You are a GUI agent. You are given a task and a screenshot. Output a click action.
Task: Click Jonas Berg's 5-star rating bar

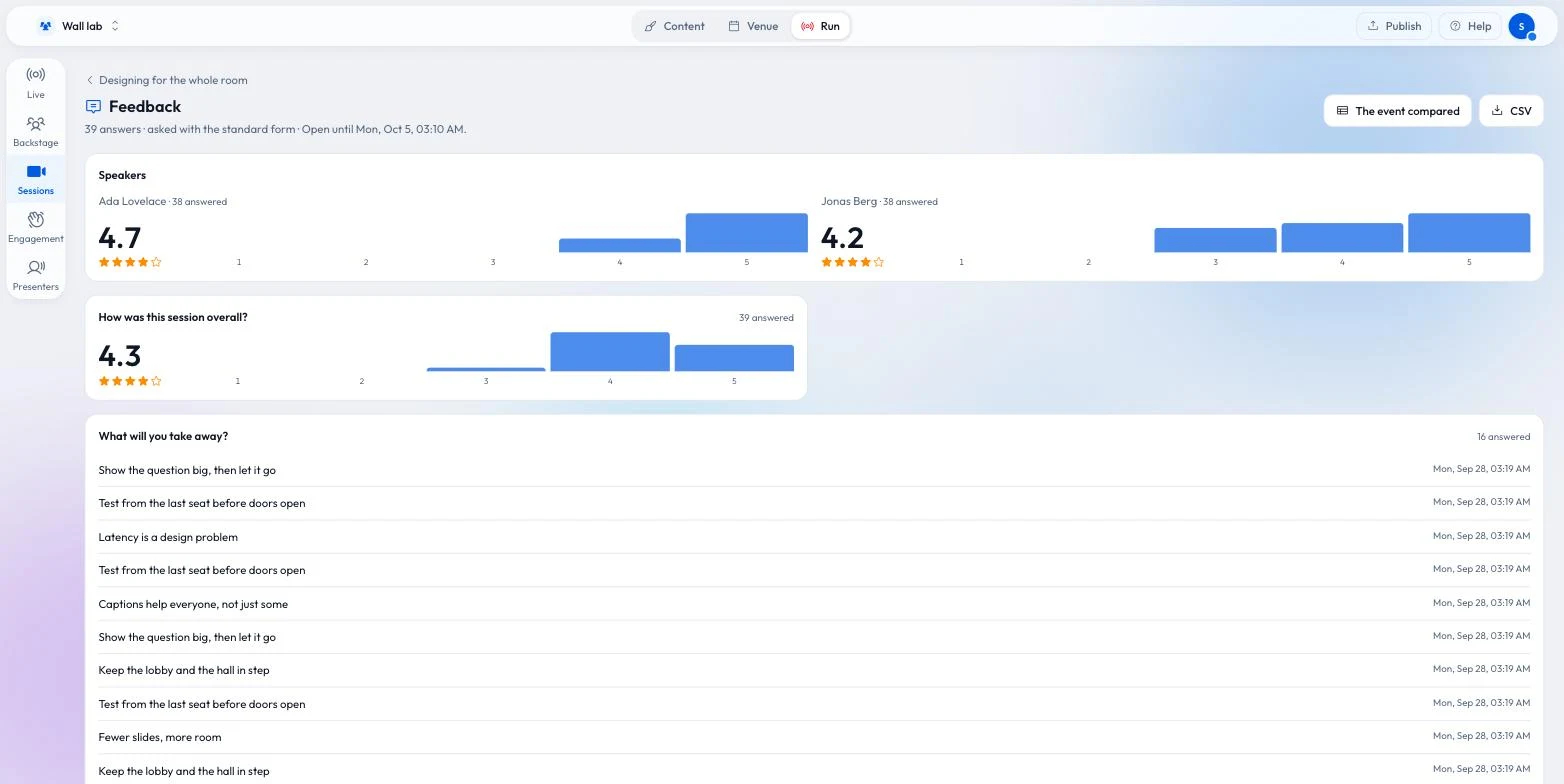1469,233
